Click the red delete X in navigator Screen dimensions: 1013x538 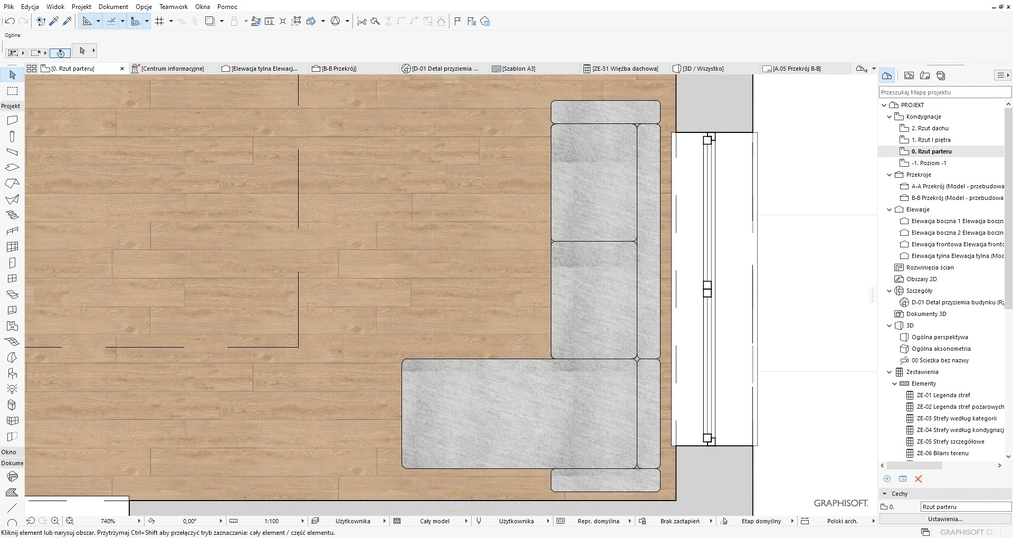(x=918, y=479)
